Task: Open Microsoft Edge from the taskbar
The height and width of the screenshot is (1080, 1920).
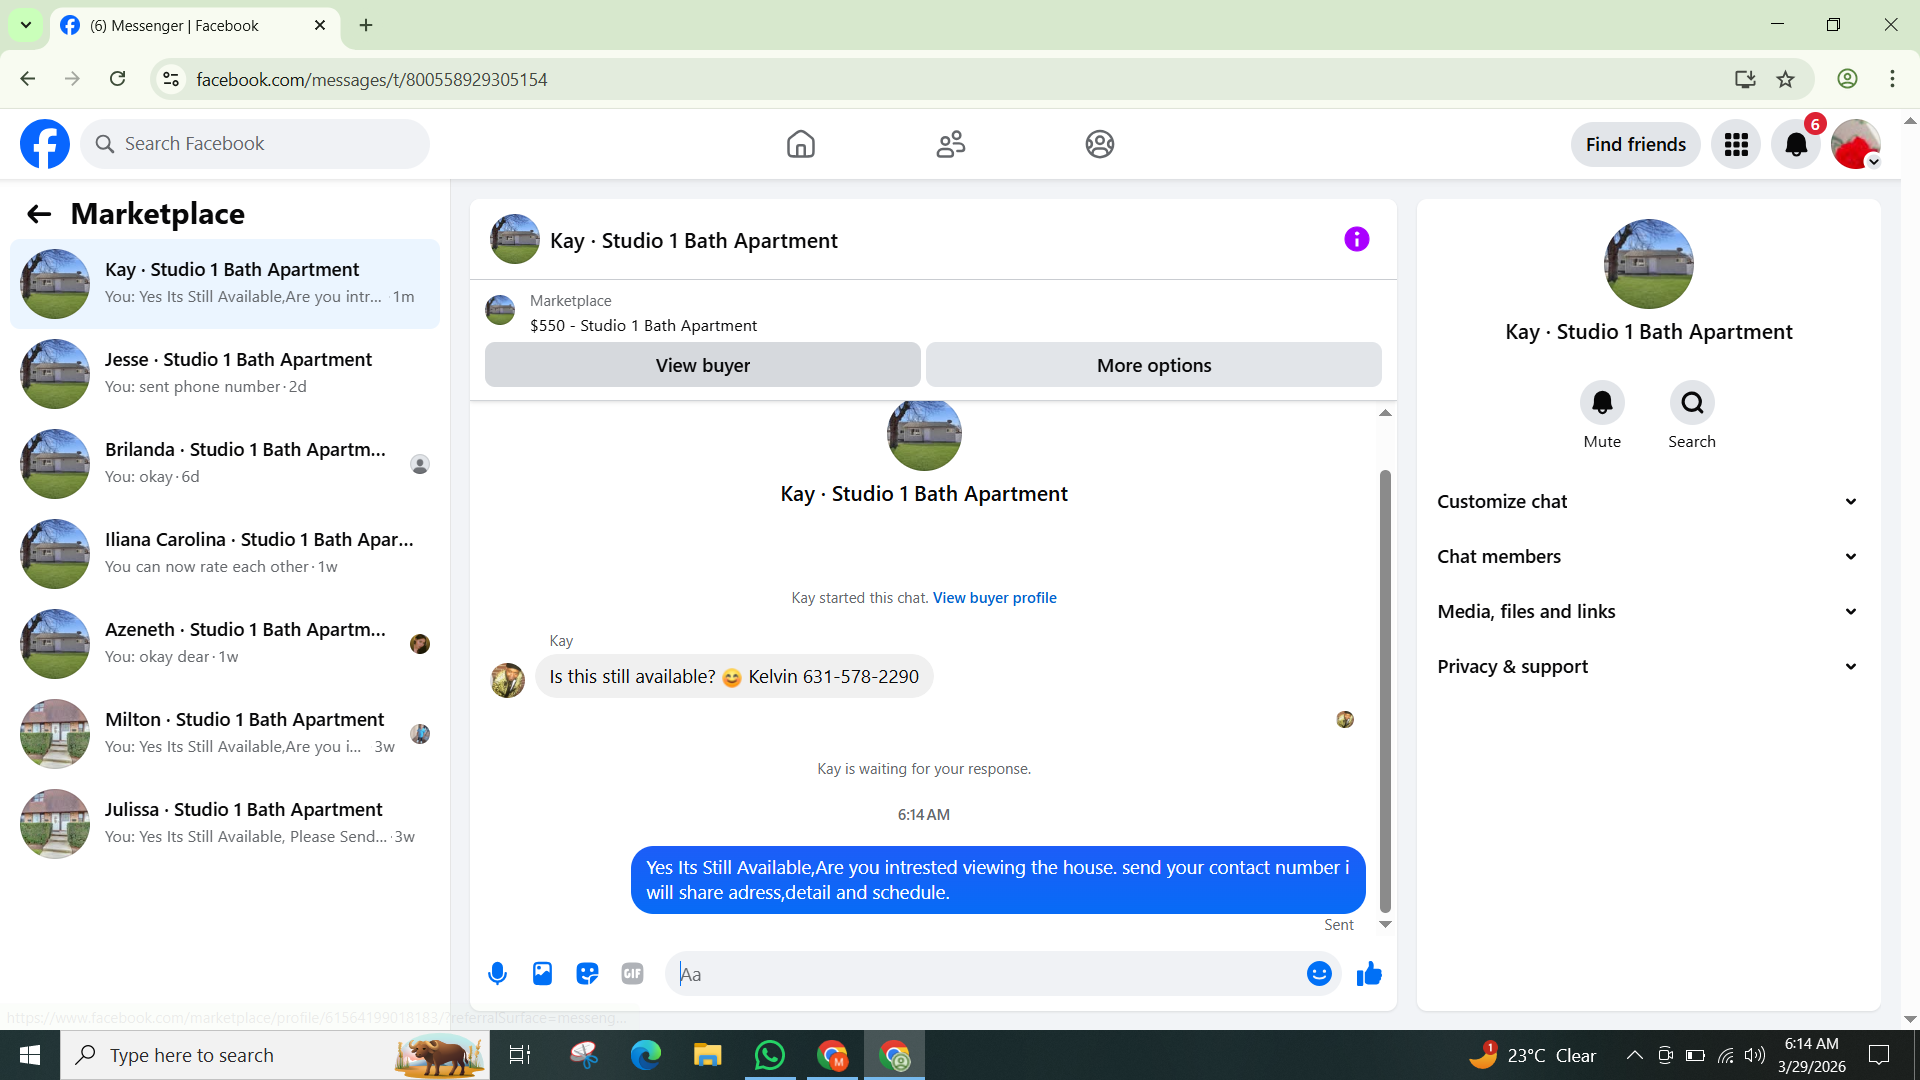Action: [x=646, y=1055]
